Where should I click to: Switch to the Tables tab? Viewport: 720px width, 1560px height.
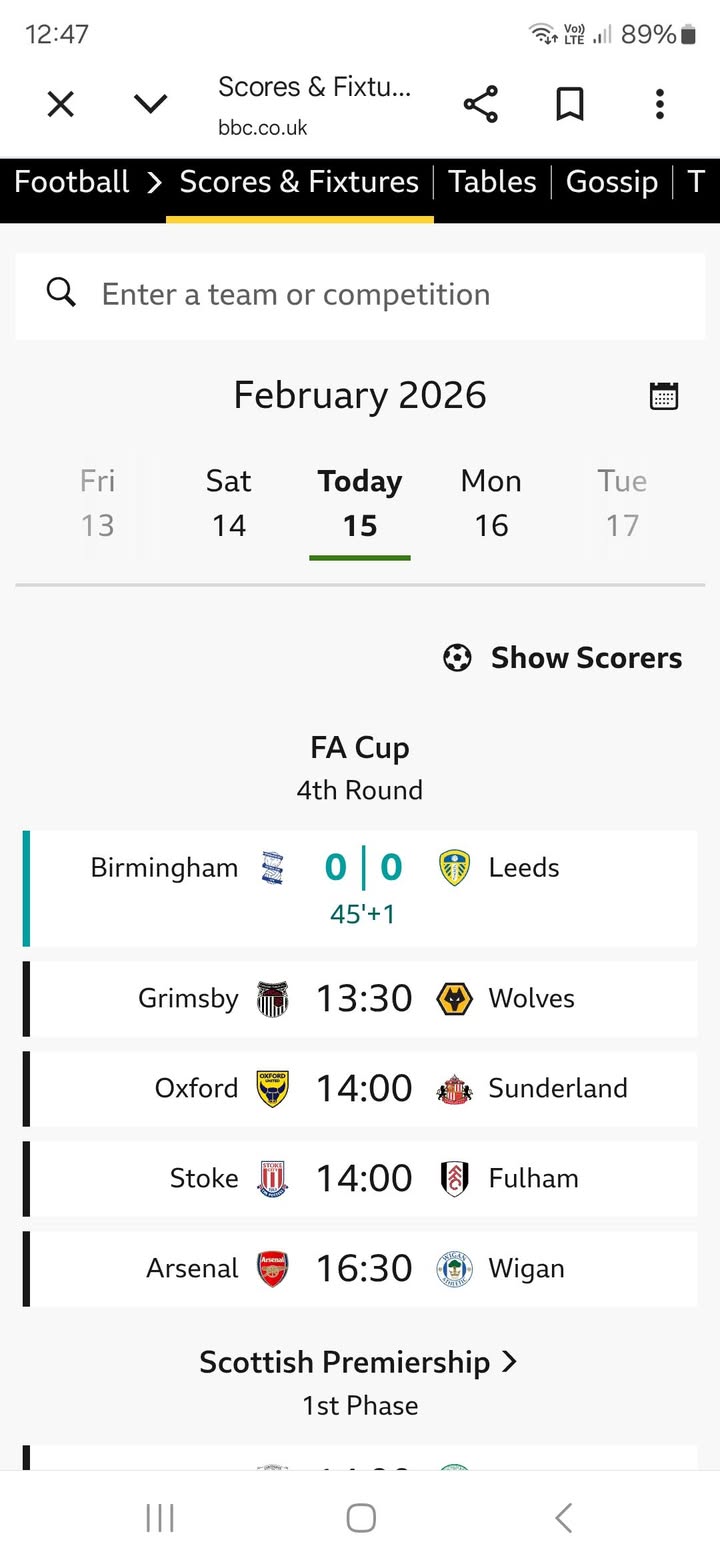tap(492, 182)
